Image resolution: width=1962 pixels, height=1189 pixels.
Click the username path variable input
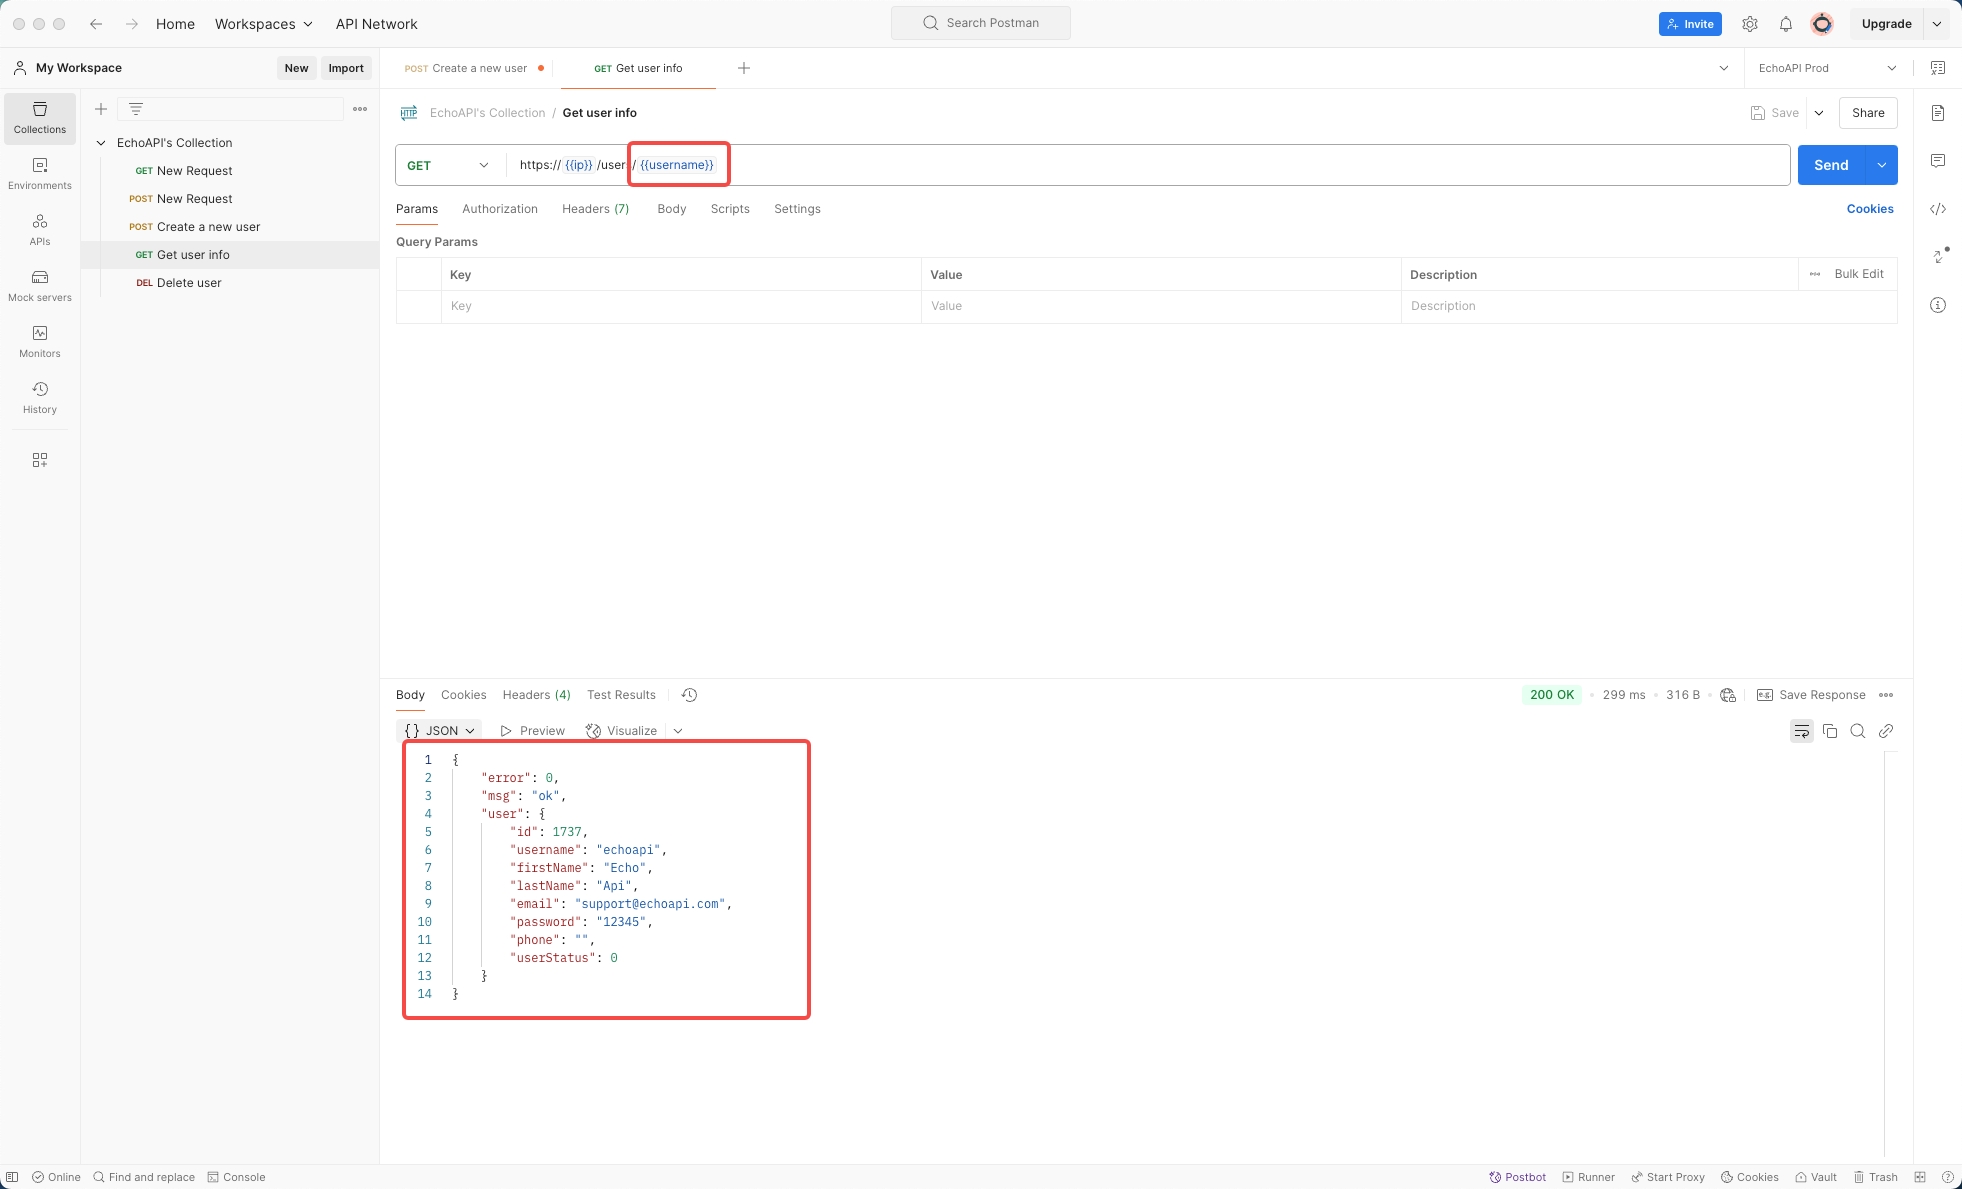[677, 164]
